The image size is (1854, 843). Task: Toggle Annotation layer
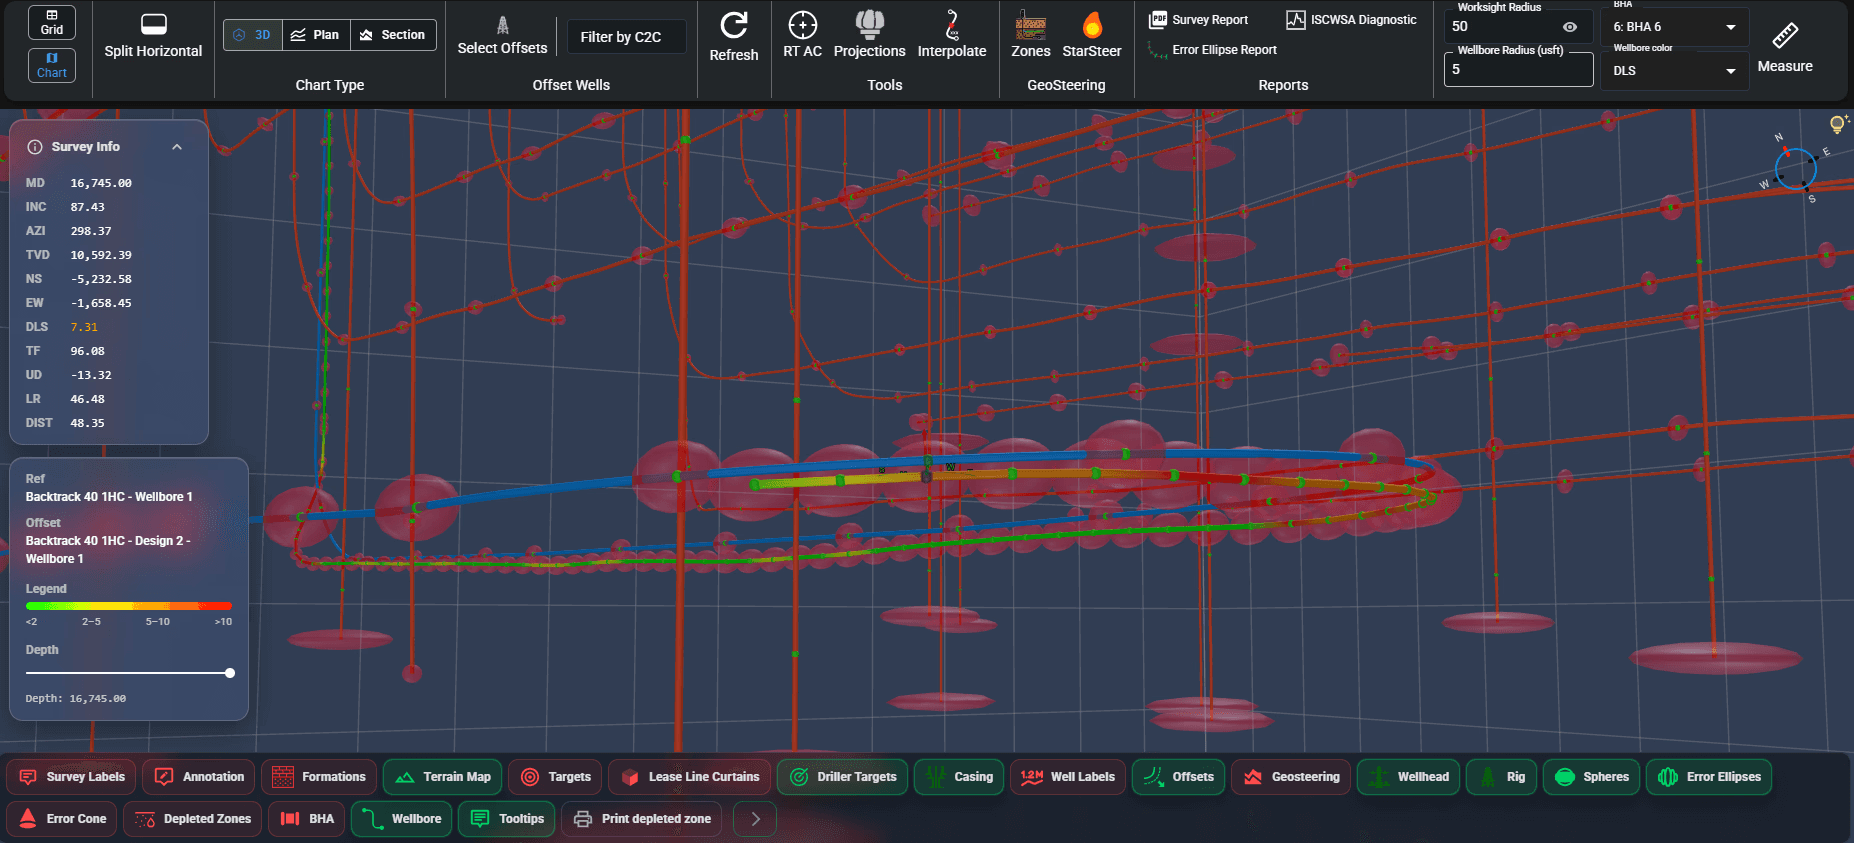click(x=198, y=777)
